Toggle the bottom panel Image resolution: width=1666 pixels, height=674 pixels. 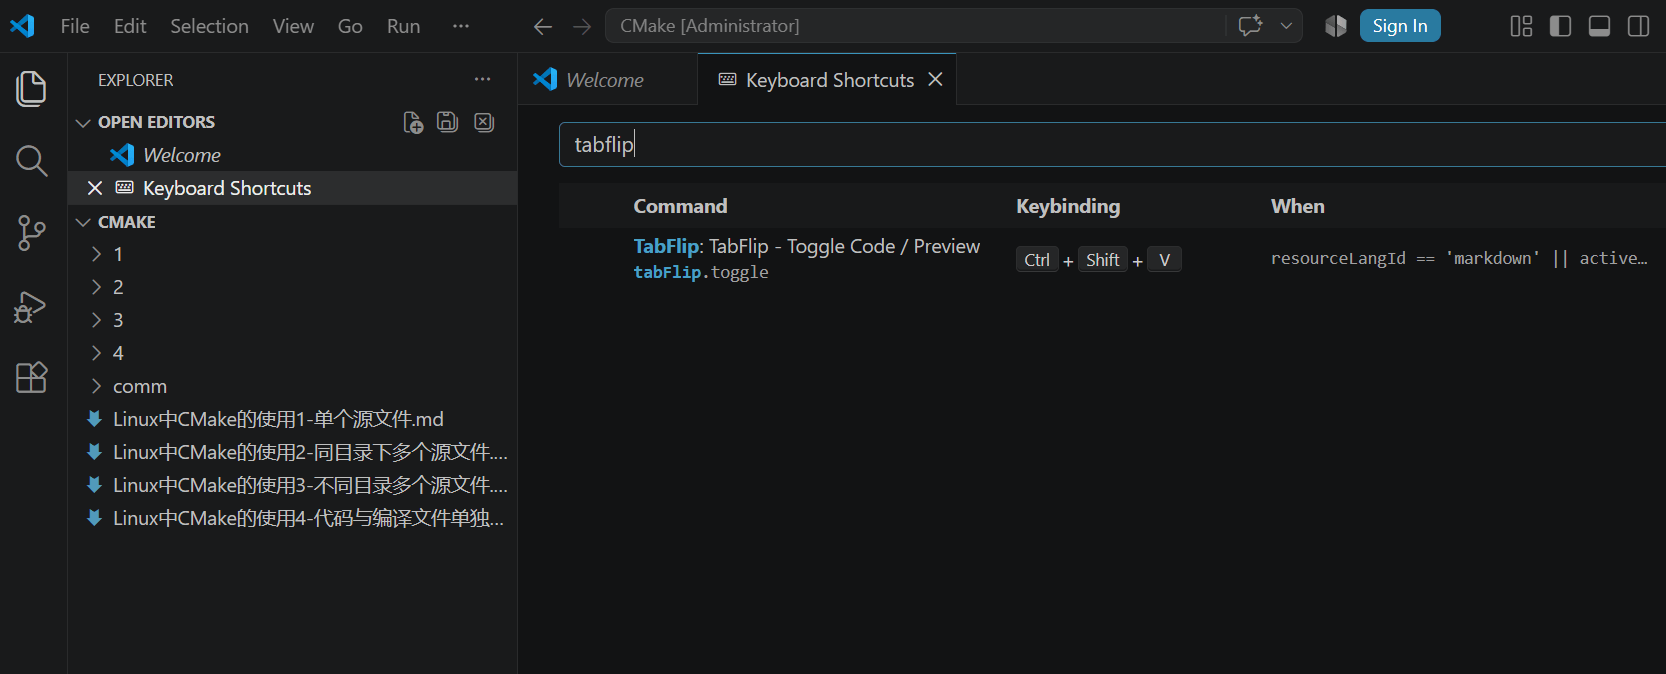[1599, 26]
